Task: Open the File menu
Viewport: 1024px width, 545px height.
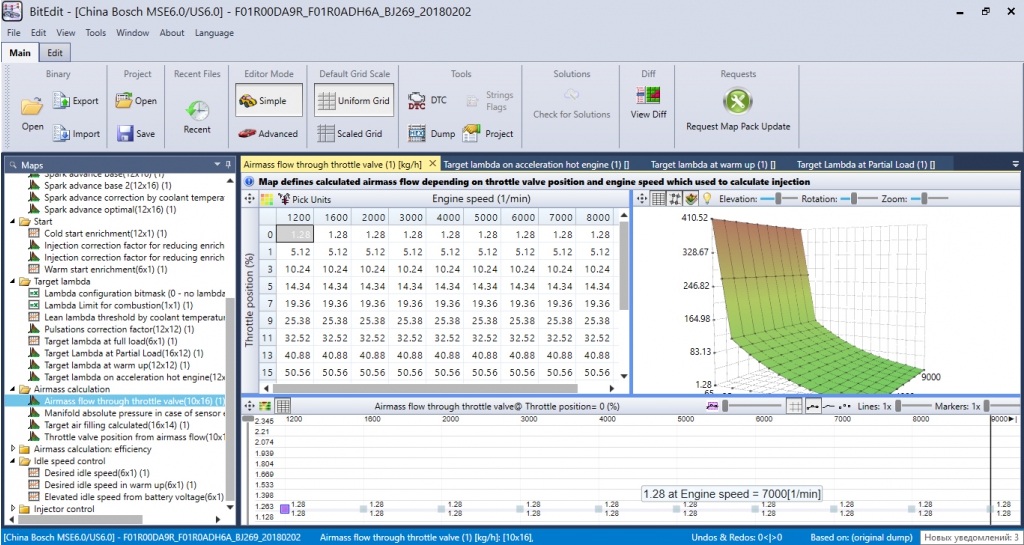Action: click(x=14, y=33)
